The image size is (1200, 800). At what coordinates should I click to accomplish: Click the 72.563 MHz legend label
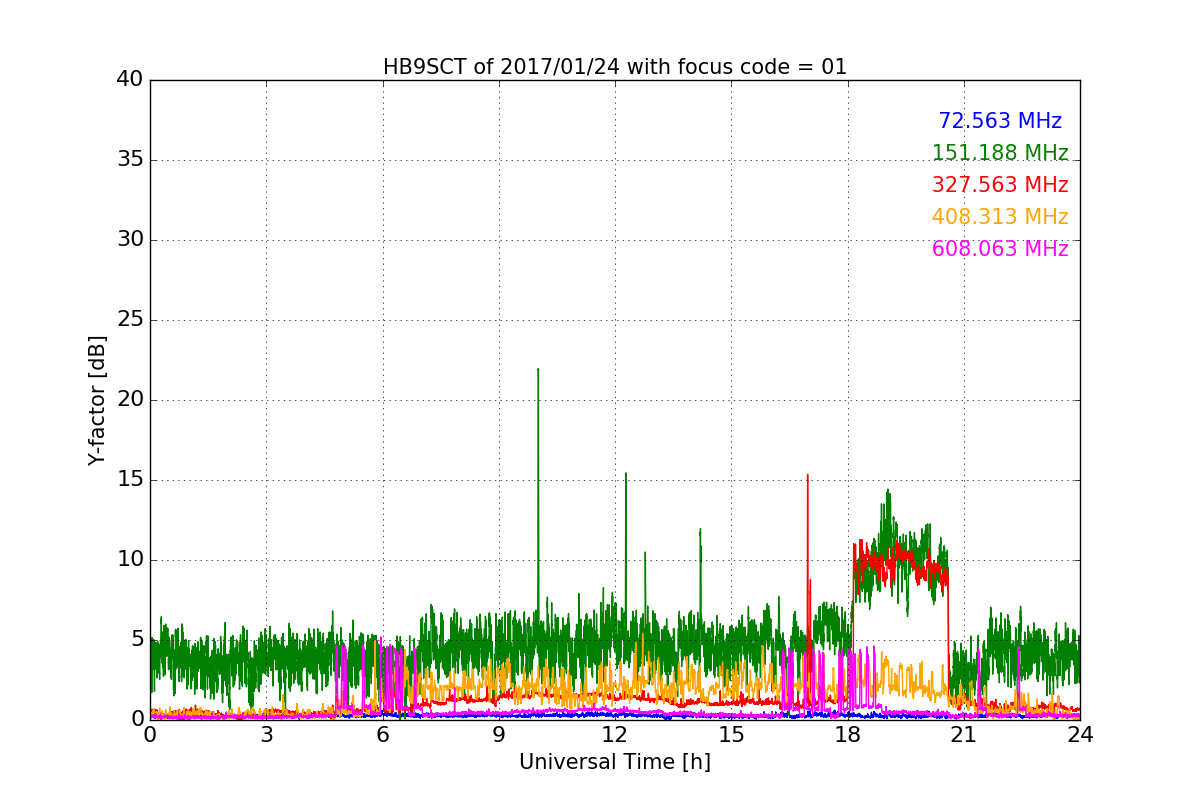[x=1000, y=121]
